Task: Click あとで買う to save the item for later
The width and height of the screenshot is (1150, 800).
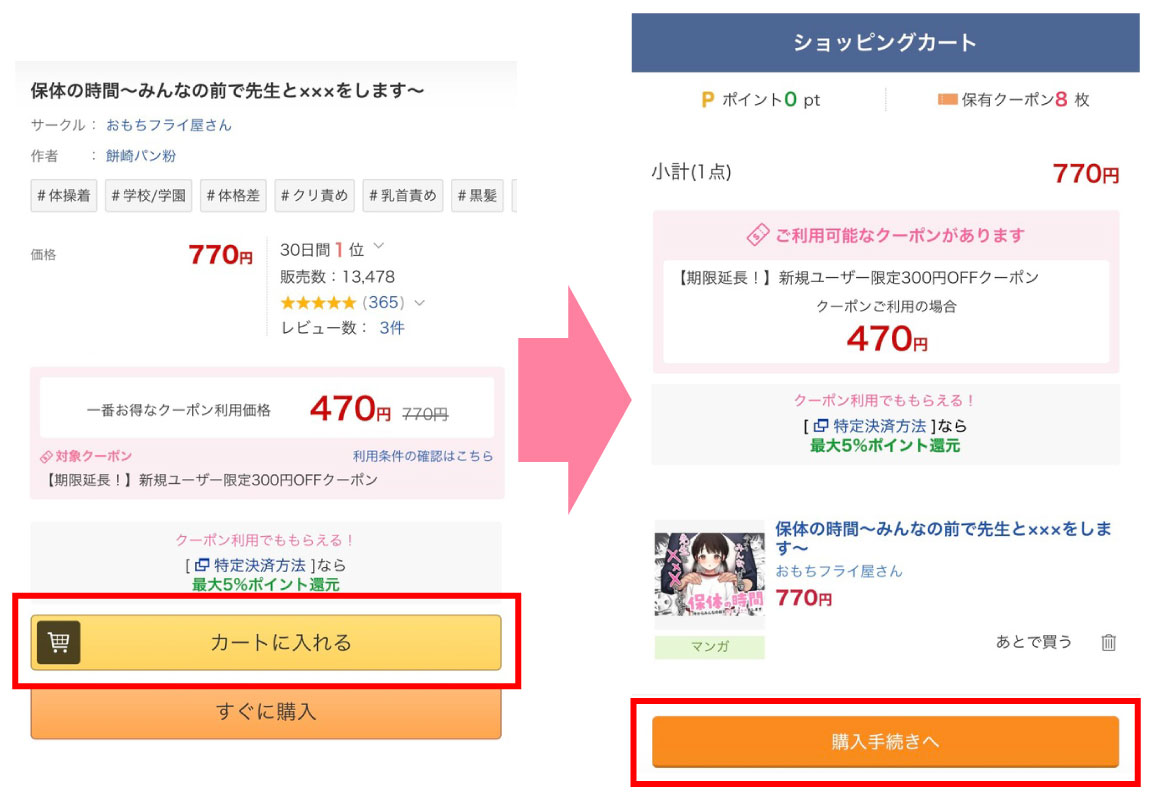Action: pyautogui.click(x=1033, y=642)
